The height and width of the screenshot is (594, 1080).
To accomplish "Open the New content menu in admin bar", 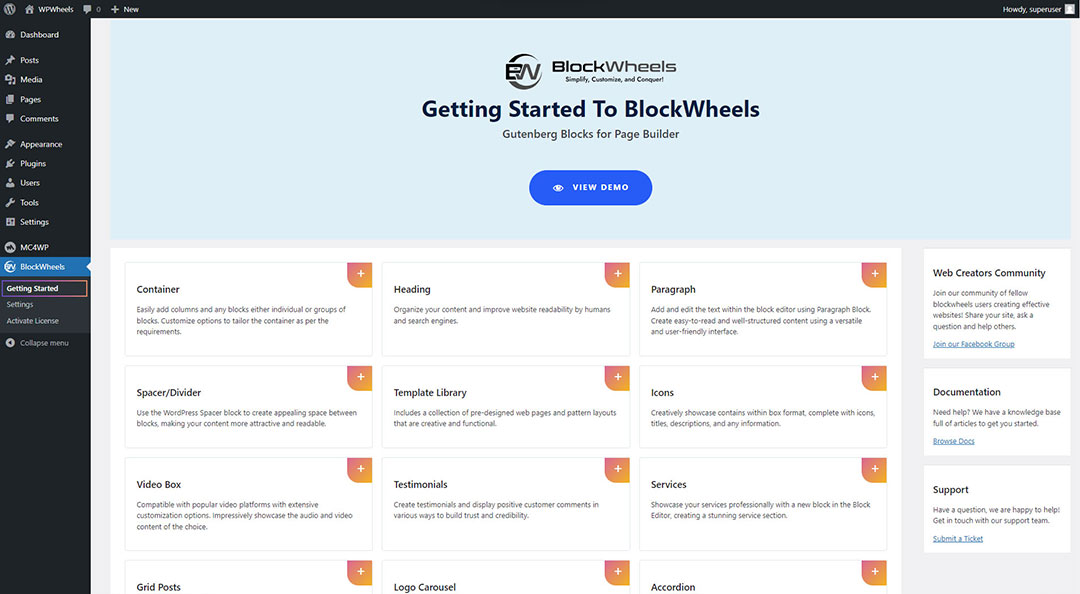I will click(125, 9).
